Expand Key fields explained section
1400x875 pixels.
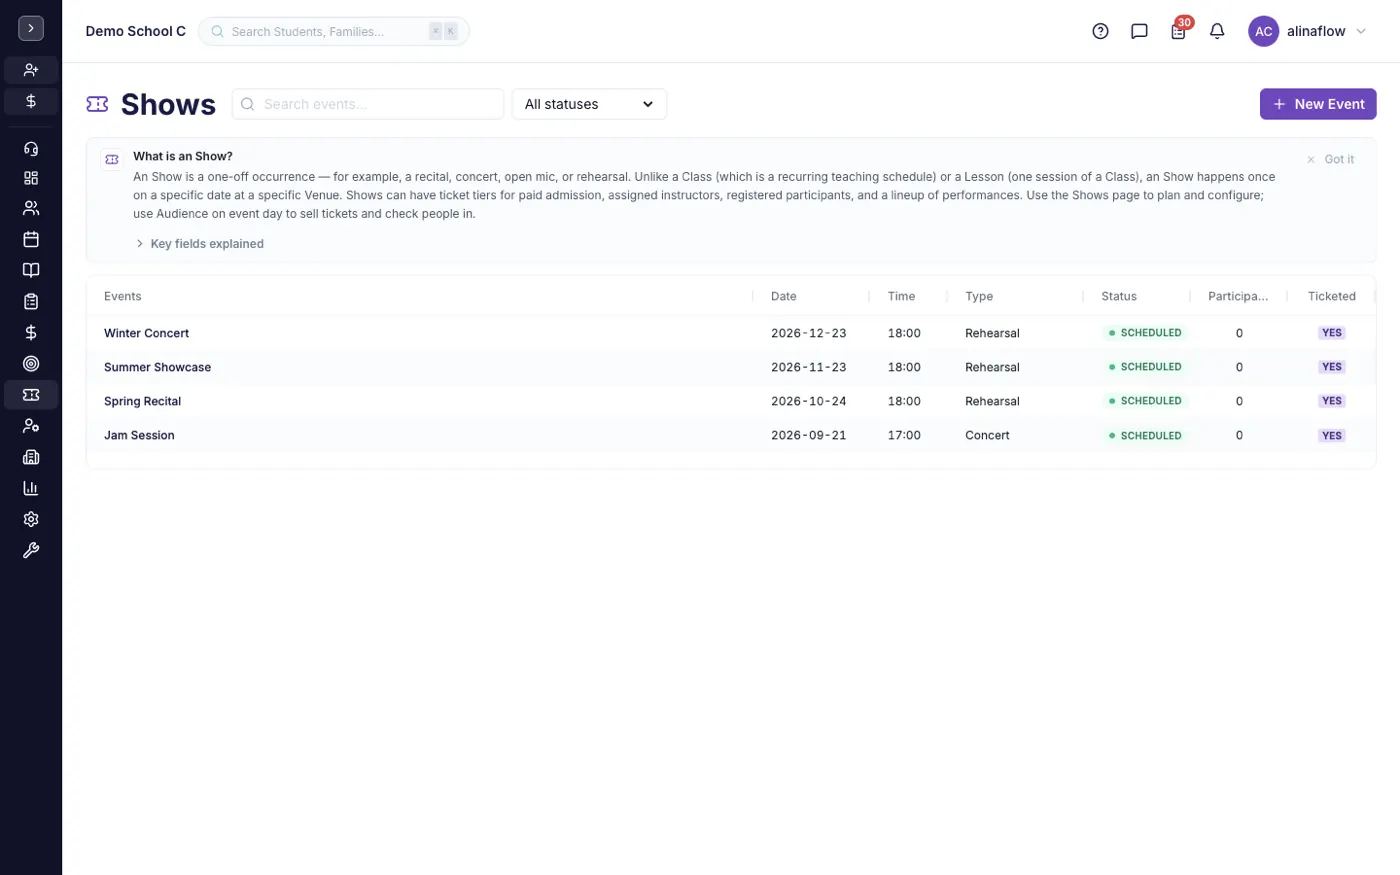point(199,244)
